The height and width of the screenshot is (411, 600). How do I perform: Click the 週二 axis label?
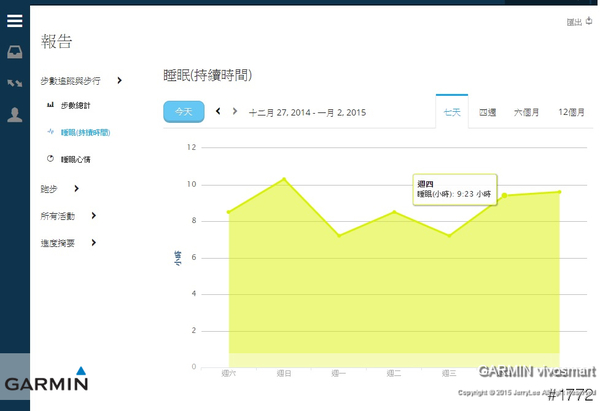(394, 373)
